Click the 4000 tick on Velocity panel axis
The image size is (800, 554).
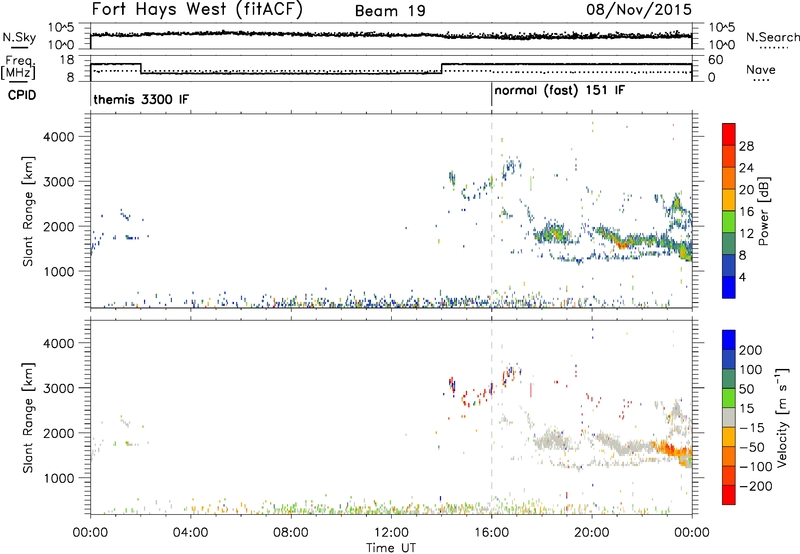pos(59,343)
